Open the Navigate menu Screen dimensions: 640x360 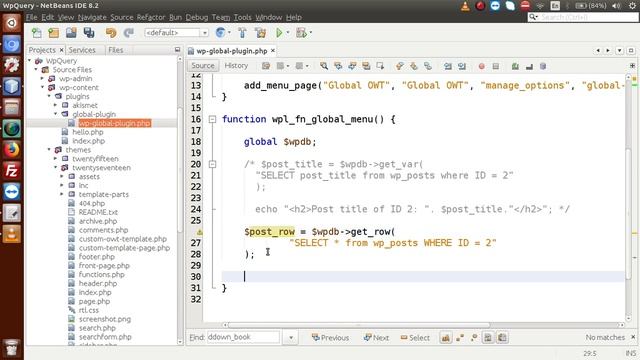click(92, 17)
